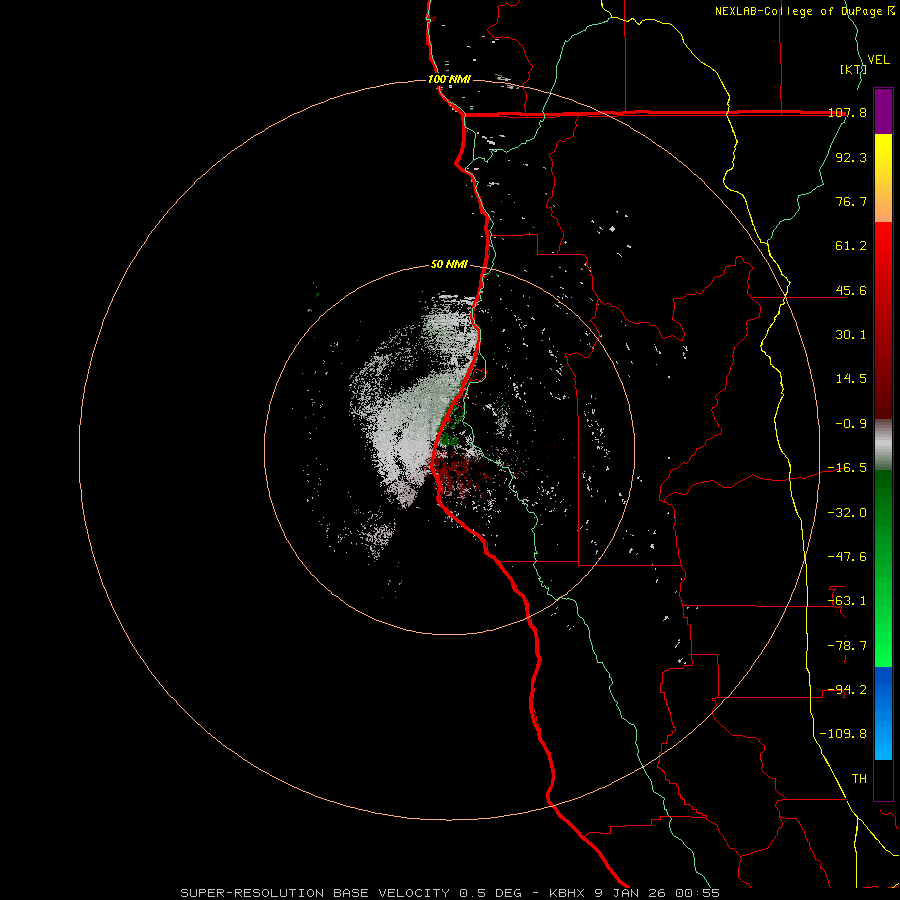
Task: Pick the black TH segment of the color bar
Action: [x=883, y=779]
